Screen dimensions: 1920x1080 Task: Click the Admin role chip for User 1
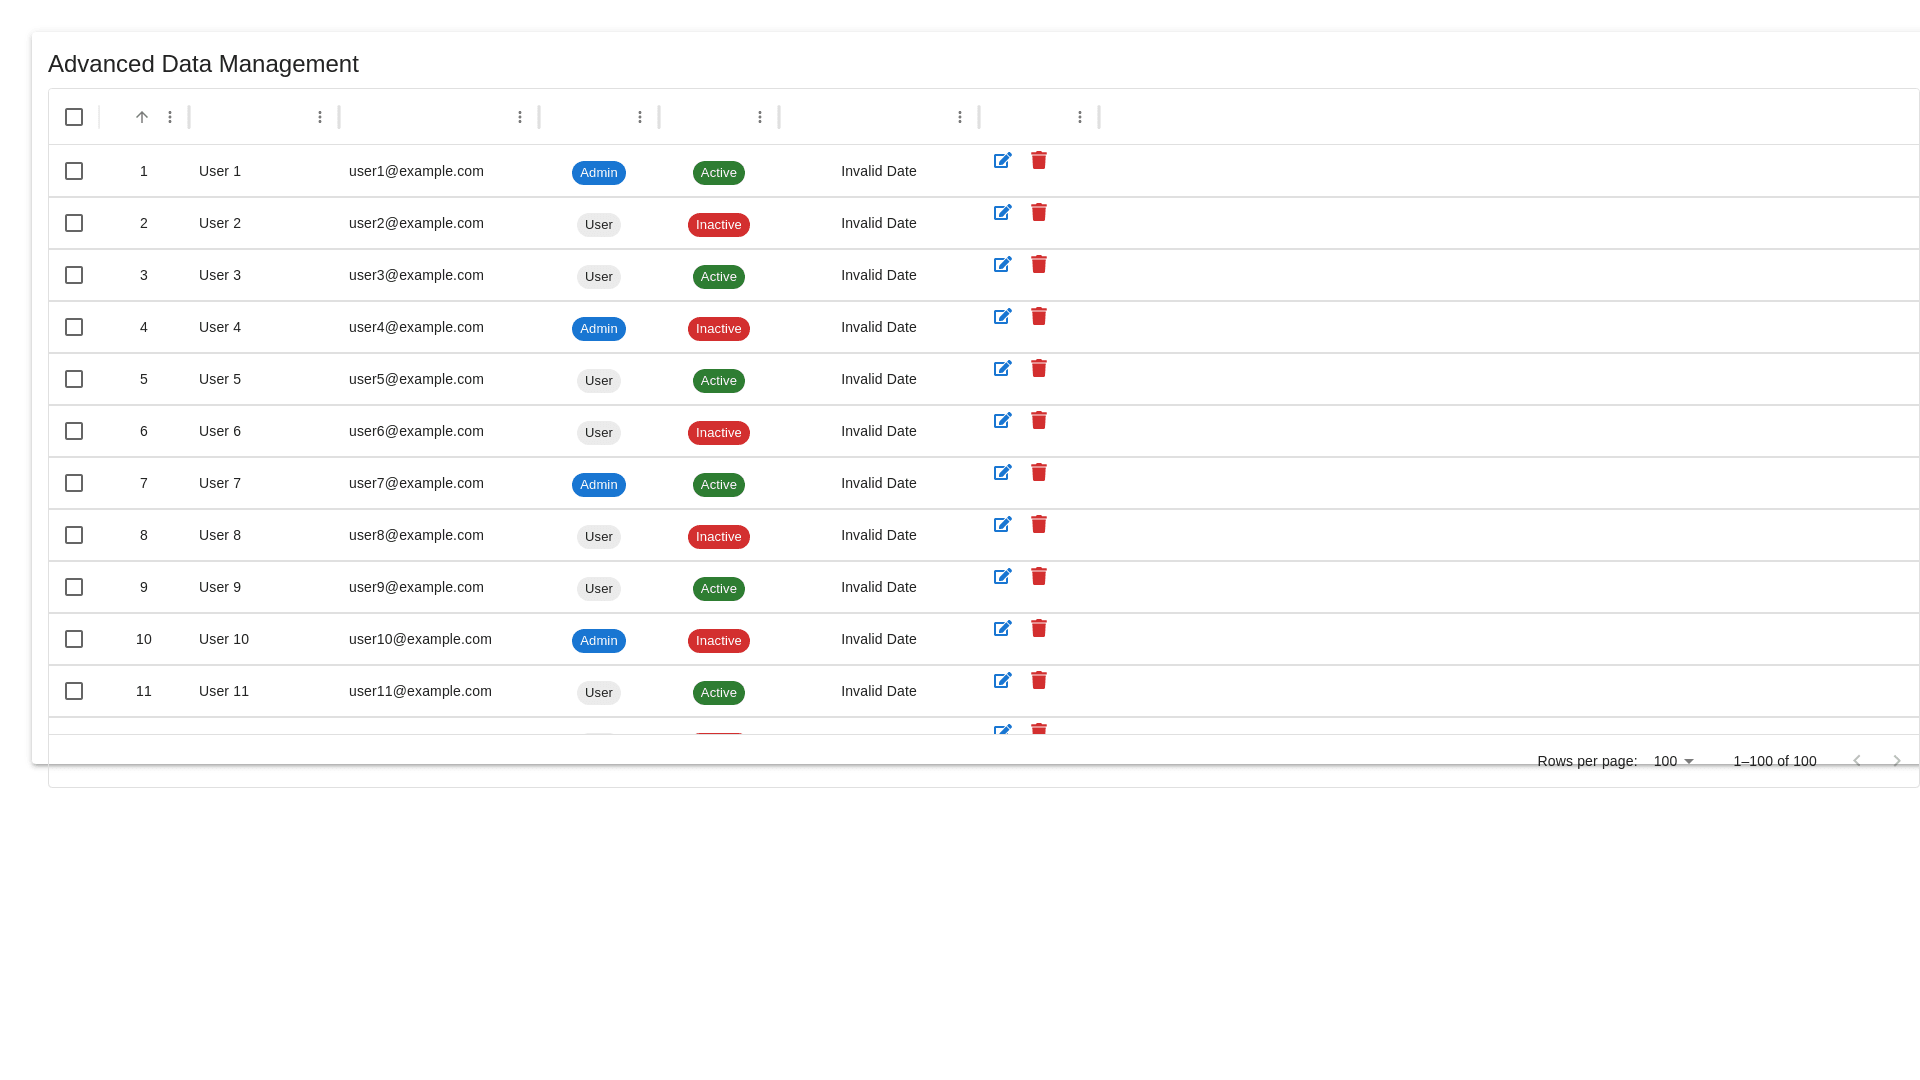click(598, 173)
